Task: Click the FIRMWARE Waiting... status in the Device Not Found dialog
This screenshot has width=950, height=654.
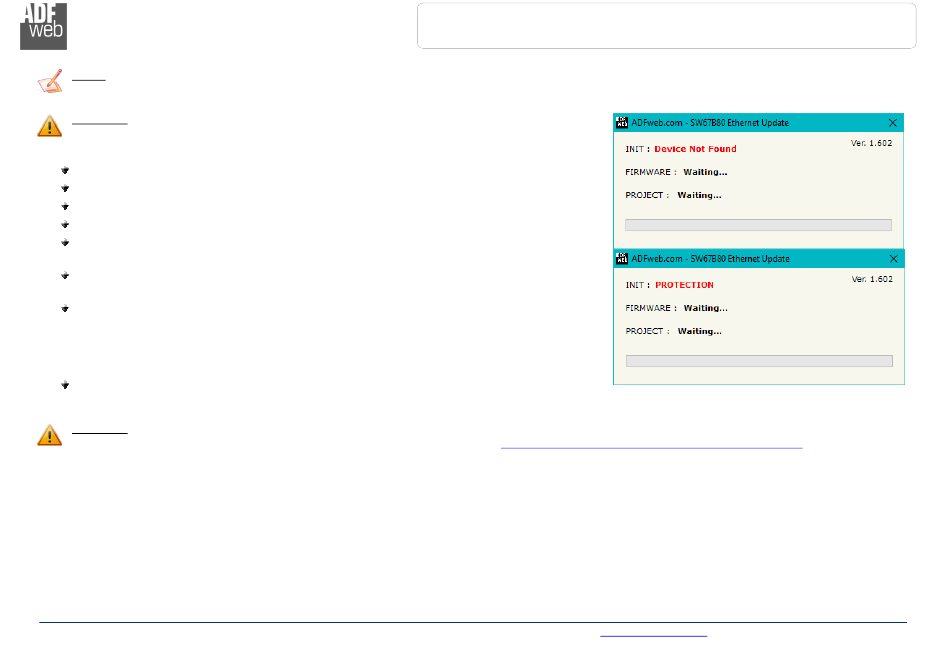Action: tap(705, 172)
